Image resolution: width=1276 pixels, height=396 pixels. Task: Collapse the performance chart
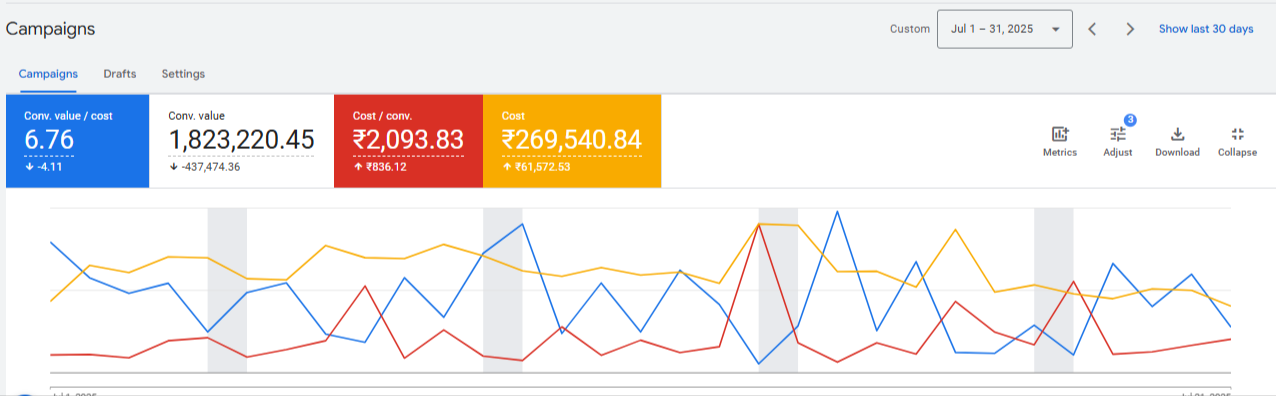click(x=1237, y=142)
